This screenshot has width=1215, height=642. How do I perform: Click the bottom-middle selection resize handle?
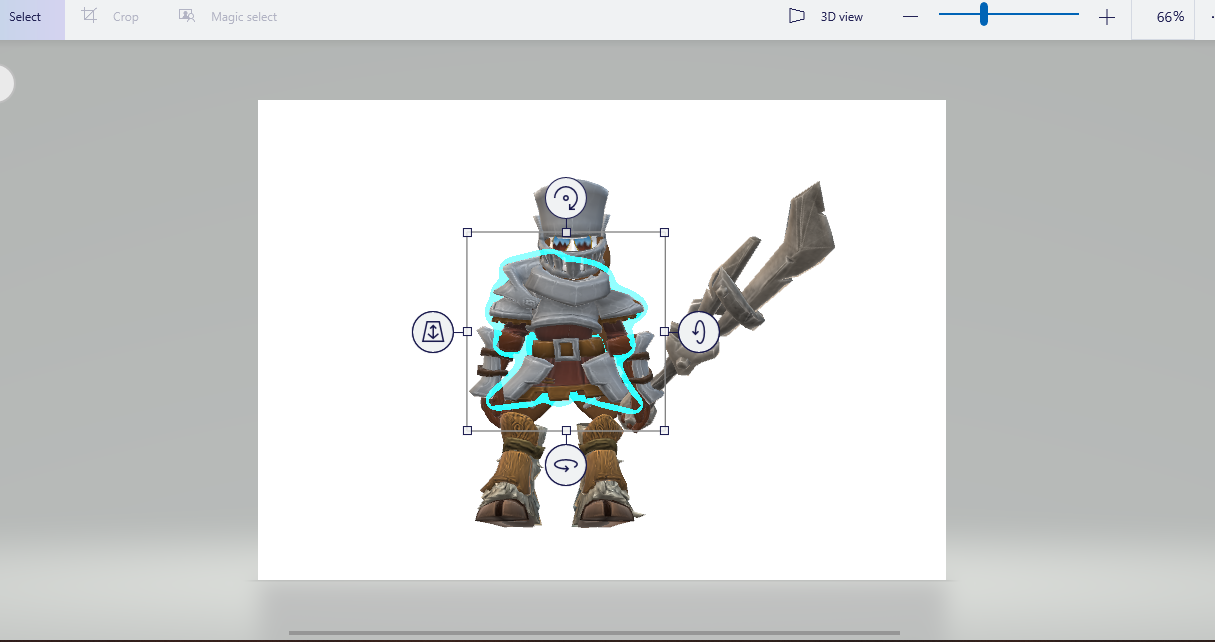click(566, 430)
